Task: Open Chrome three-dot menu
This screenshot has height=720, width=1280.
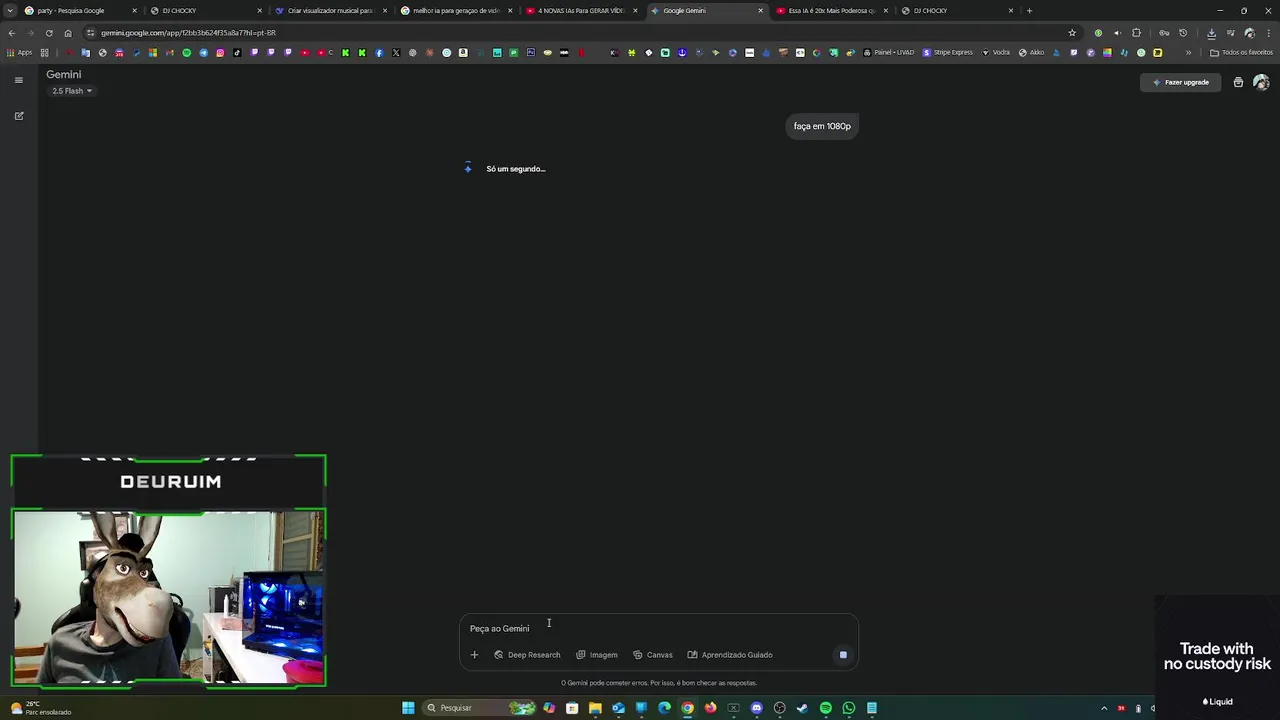Action: tap(1268, 33)
